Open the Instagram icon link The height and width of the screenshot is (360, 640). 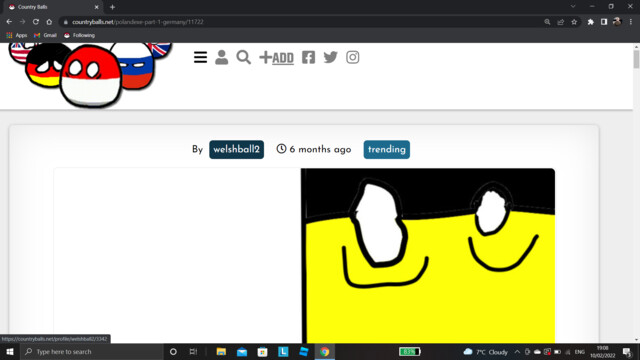click(353, 57)
